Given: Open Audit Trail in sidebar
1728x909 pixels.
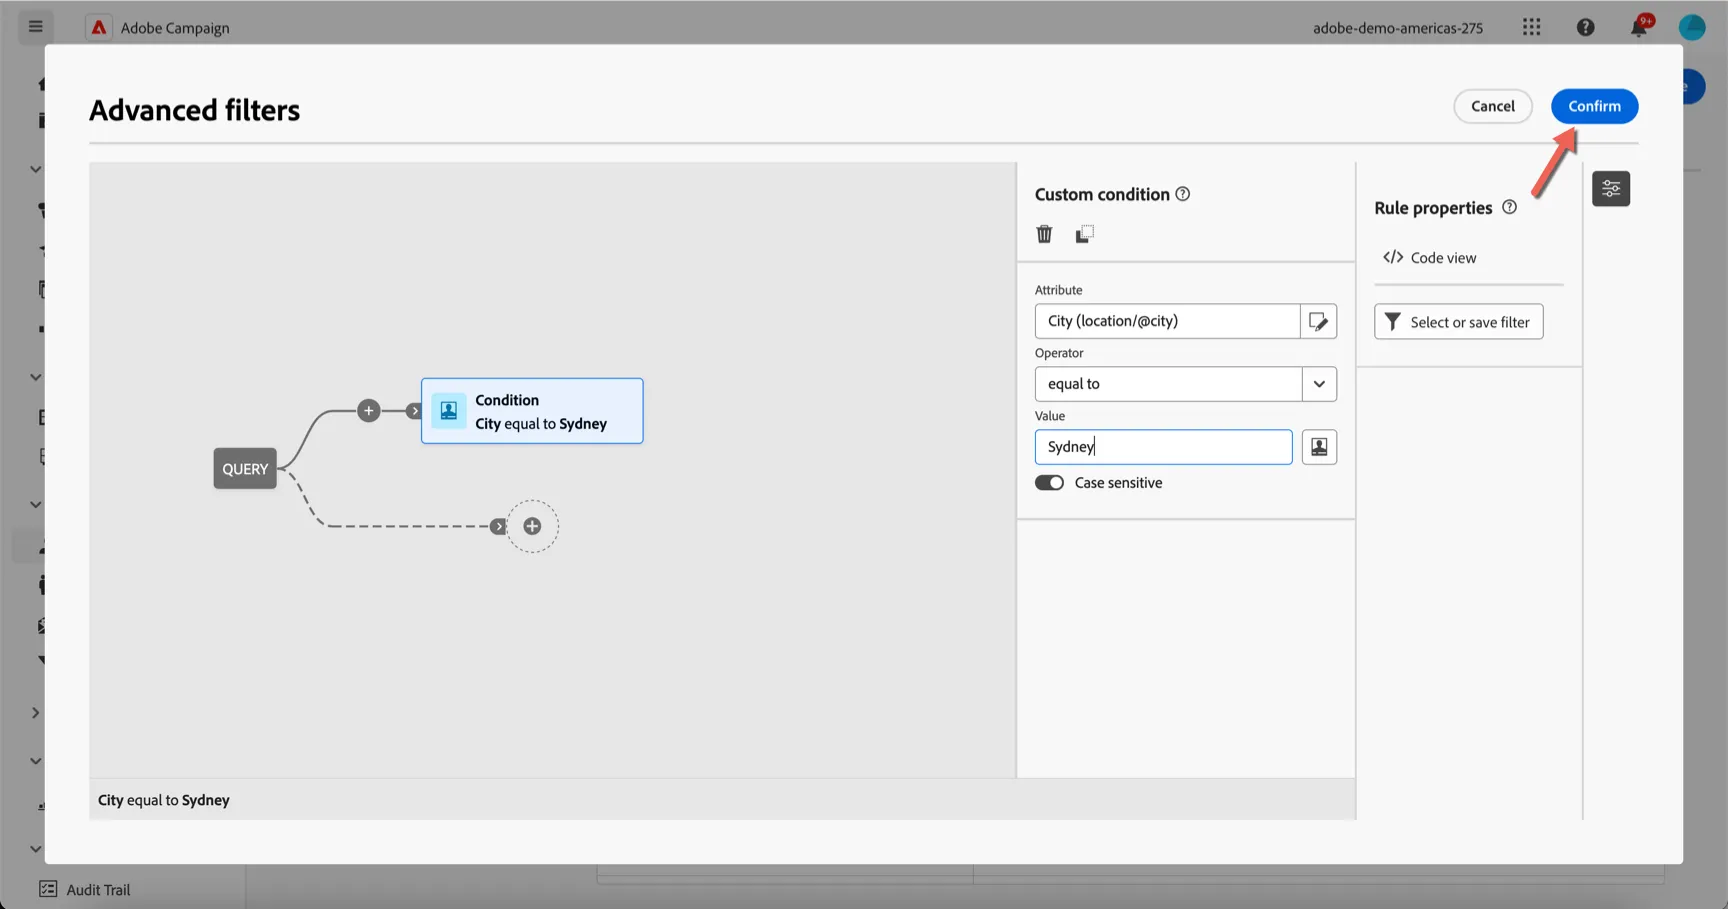Looking at the screenshot, I should tap(98, 889).
